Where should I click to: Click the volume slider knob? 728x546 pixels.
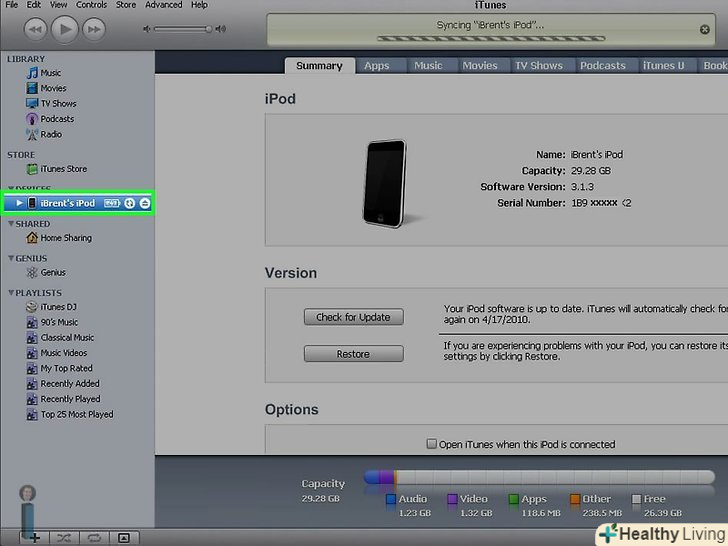(208, 29)
